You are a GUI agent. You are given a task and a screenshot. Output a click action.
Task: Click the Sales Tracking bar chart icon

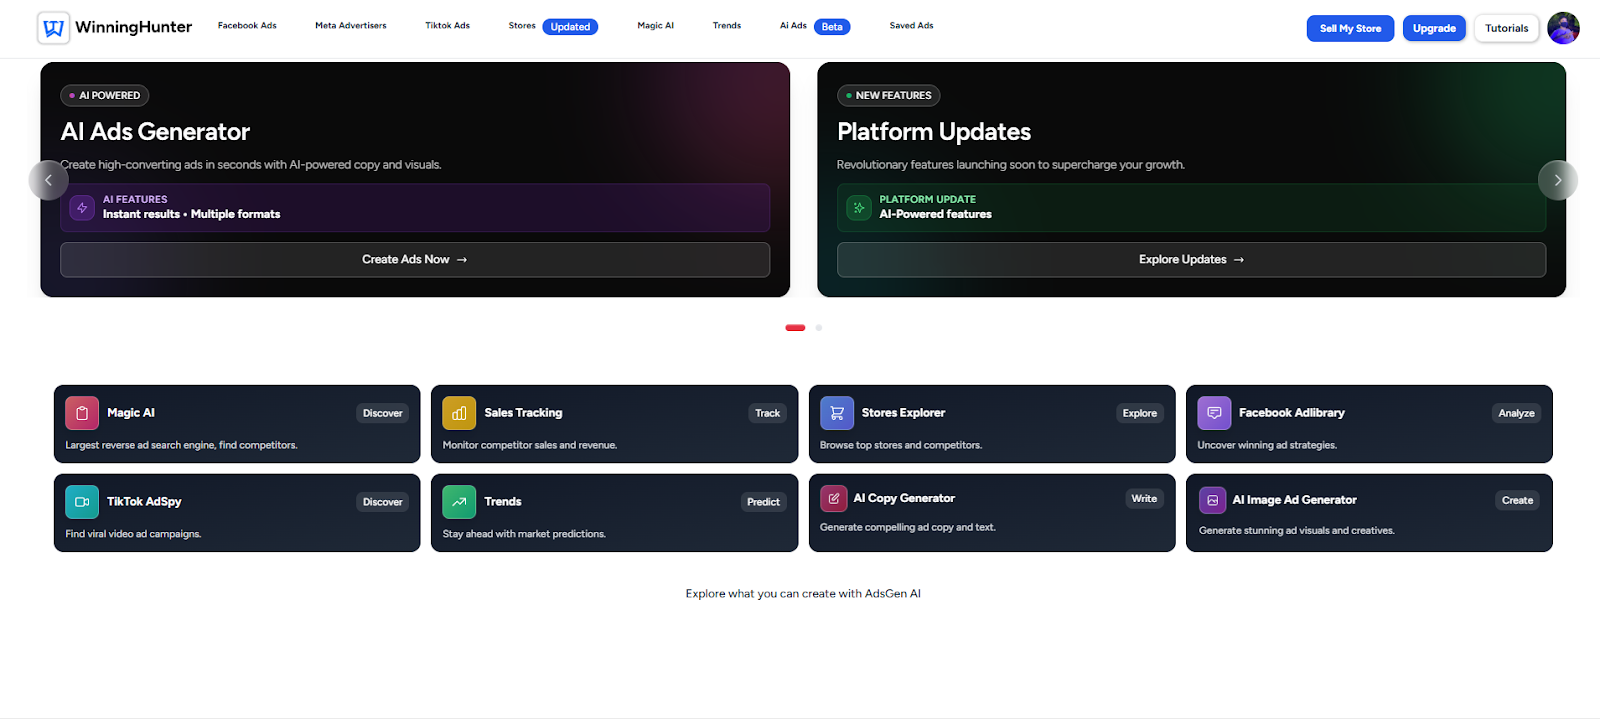click(x=459, y=413)
